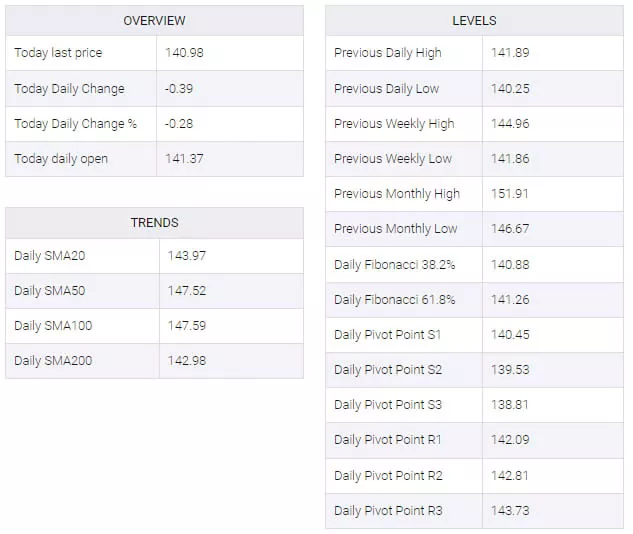Select the Previous Daily Low value
Image resolution: width=633 pixels, height=534 pixels.
click(509, 89)
